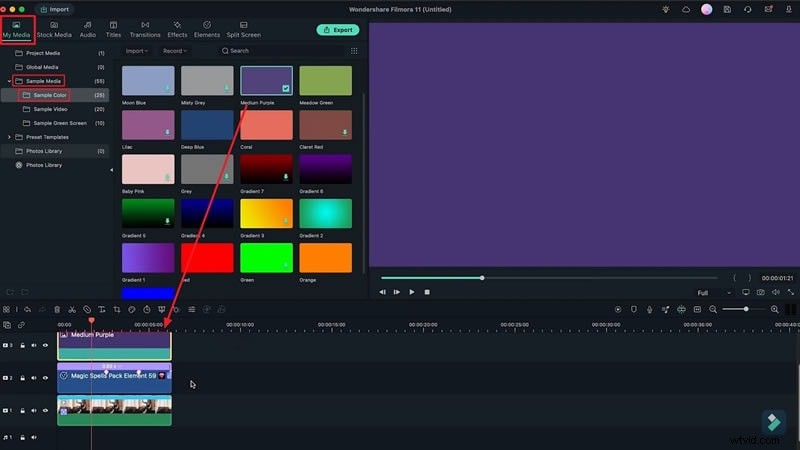The height and width of the screenshot is (450, 800).
Task: Click the Zoom in magnifier icon
Action: coord(774,310)
